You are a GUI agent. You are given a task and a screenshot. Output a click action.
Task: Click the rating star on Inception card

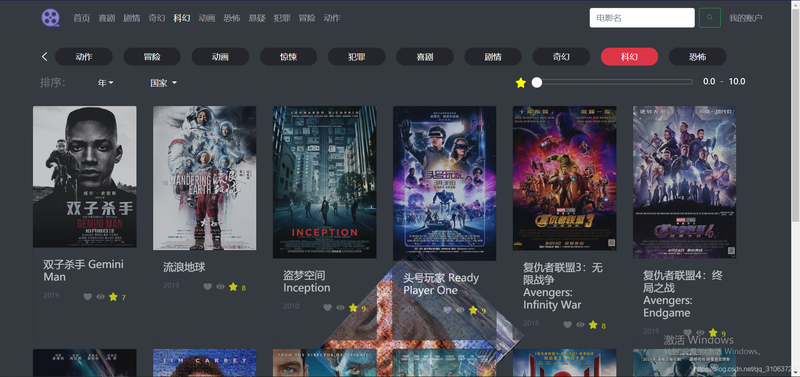coord(353,308)
